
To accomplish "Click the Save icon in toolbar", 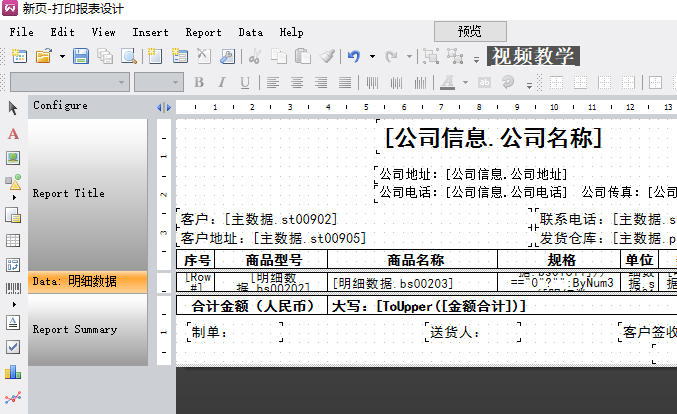I will (83, 57).
